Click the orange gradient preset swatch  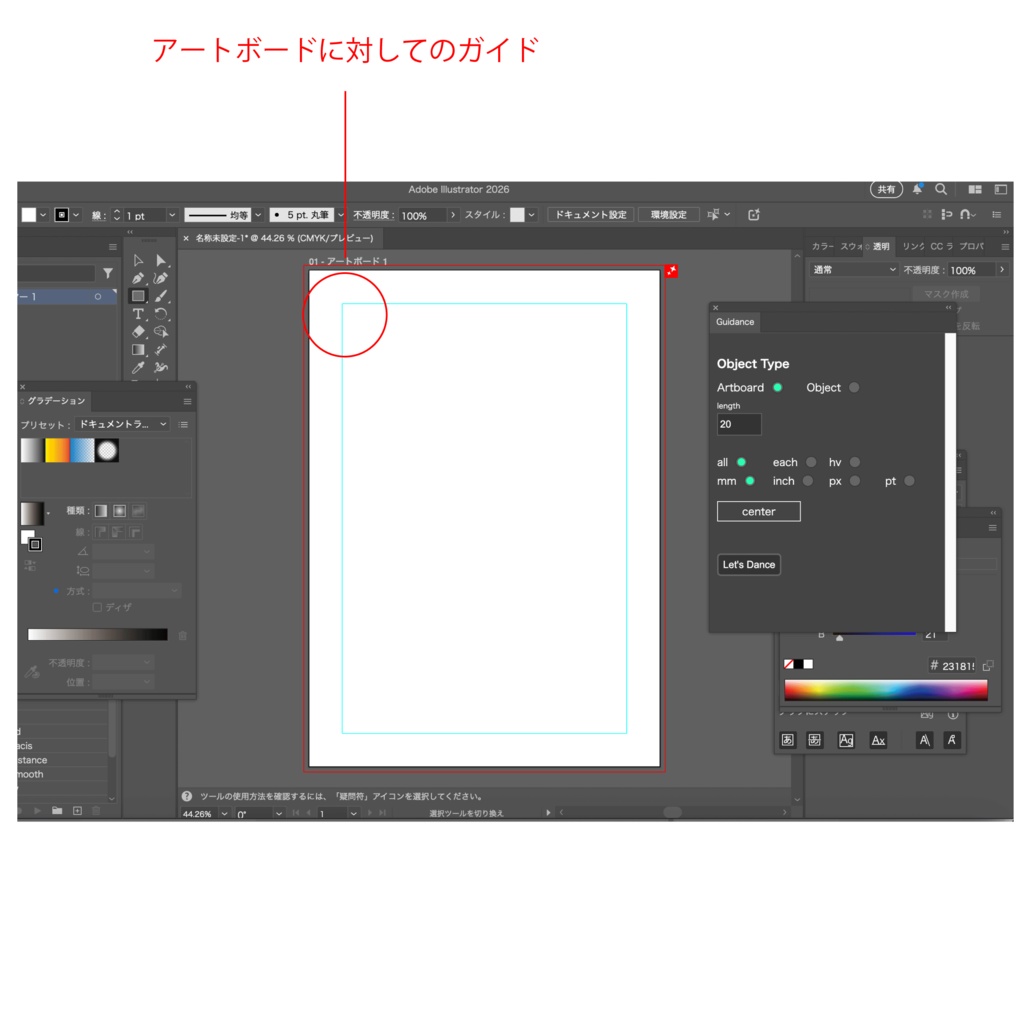(57, 451)
